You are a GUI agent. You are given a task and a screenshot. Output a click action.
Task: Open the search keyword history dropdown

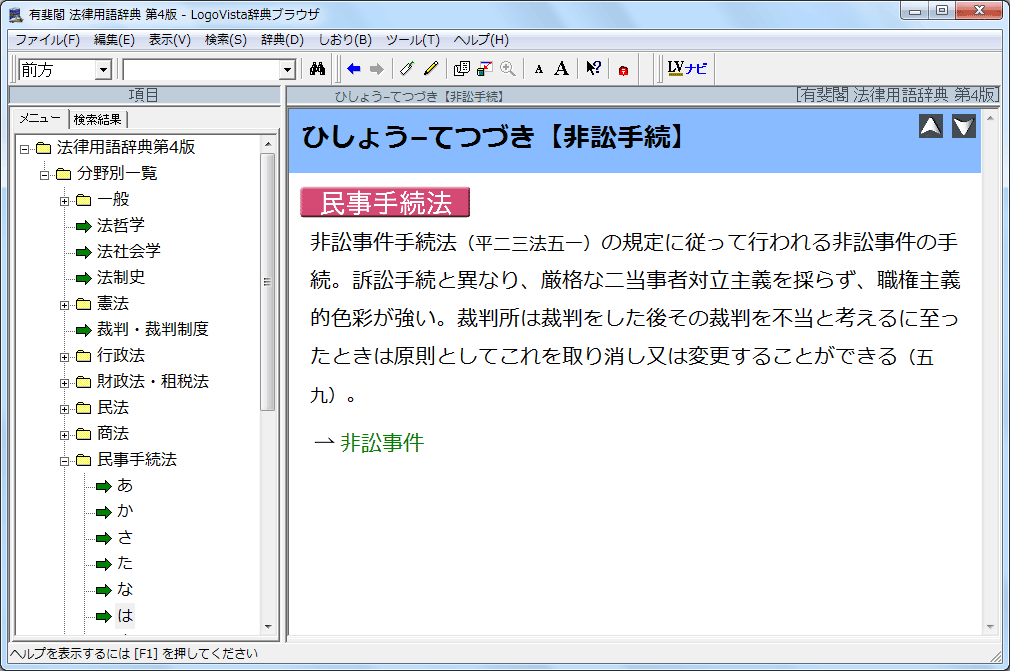coord(288,69)
